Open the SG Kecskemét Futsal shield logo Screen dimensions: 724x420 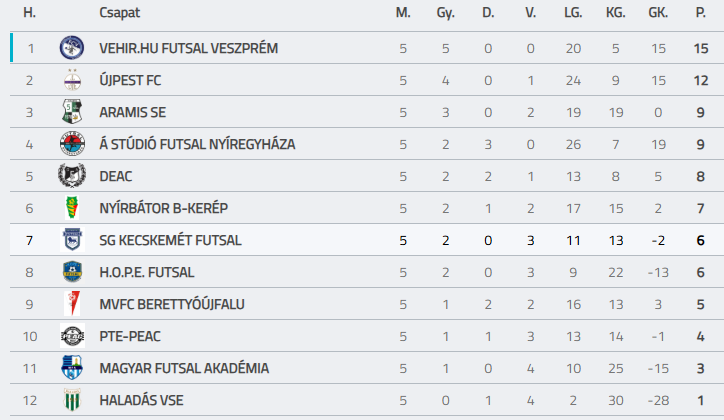[x=72, y=240]
